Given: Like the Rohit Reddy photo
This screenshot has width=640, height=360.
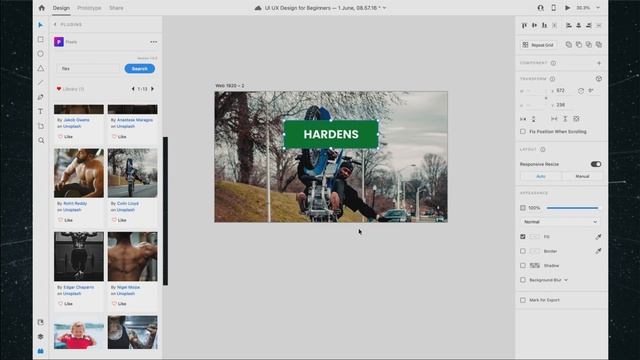Looking at the screenshot, I should [x=65, y=220].
